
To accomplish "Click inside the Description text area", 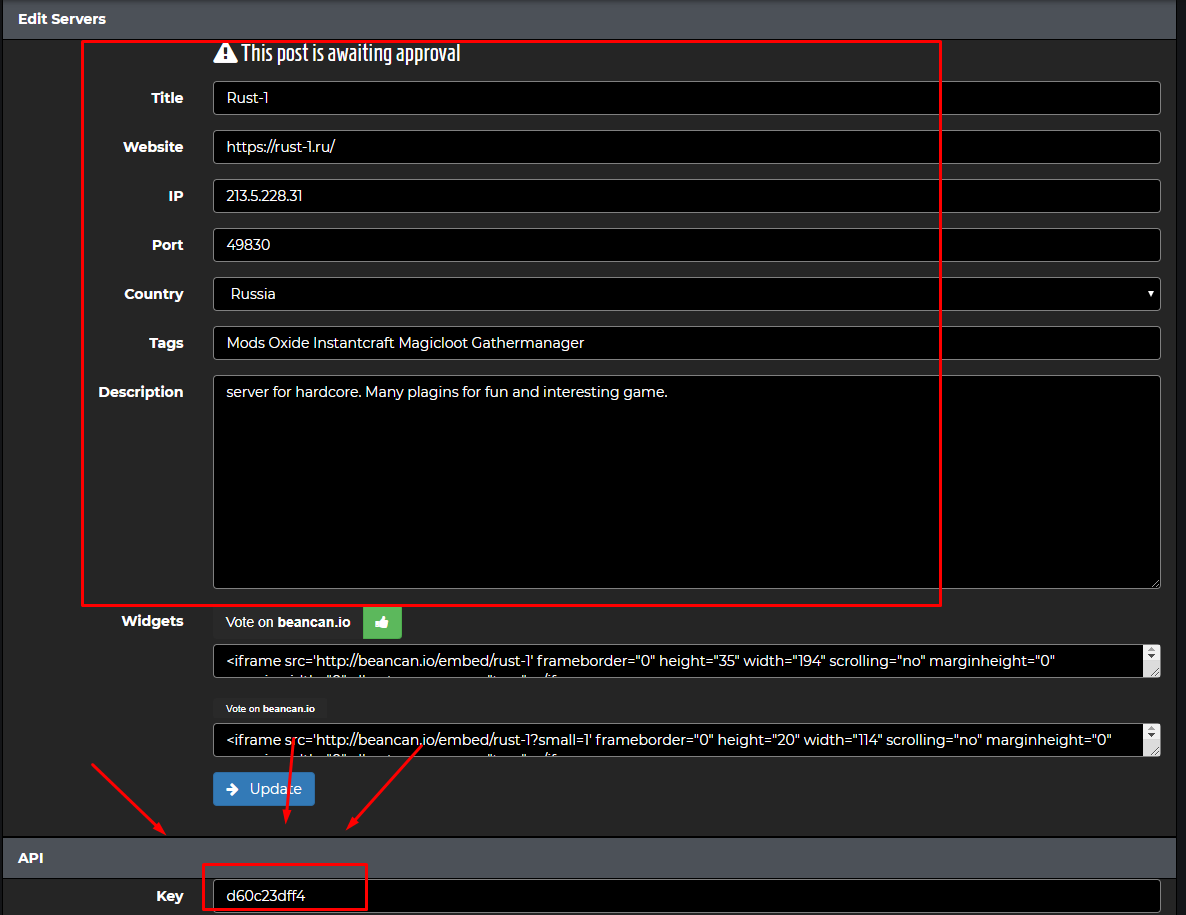I will (686, 482).
